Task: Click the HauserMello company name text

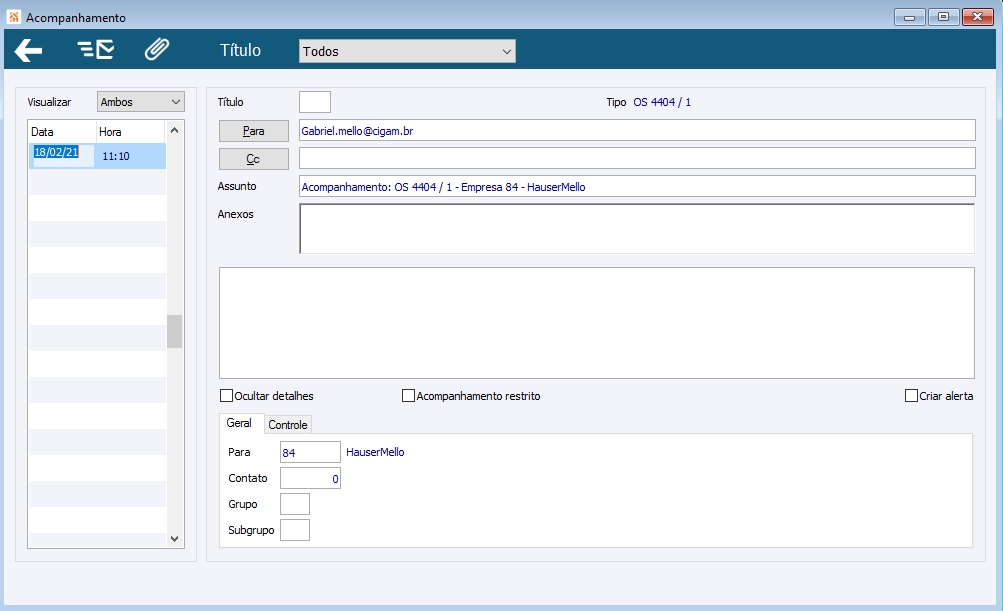Action: tap(375, 452)
